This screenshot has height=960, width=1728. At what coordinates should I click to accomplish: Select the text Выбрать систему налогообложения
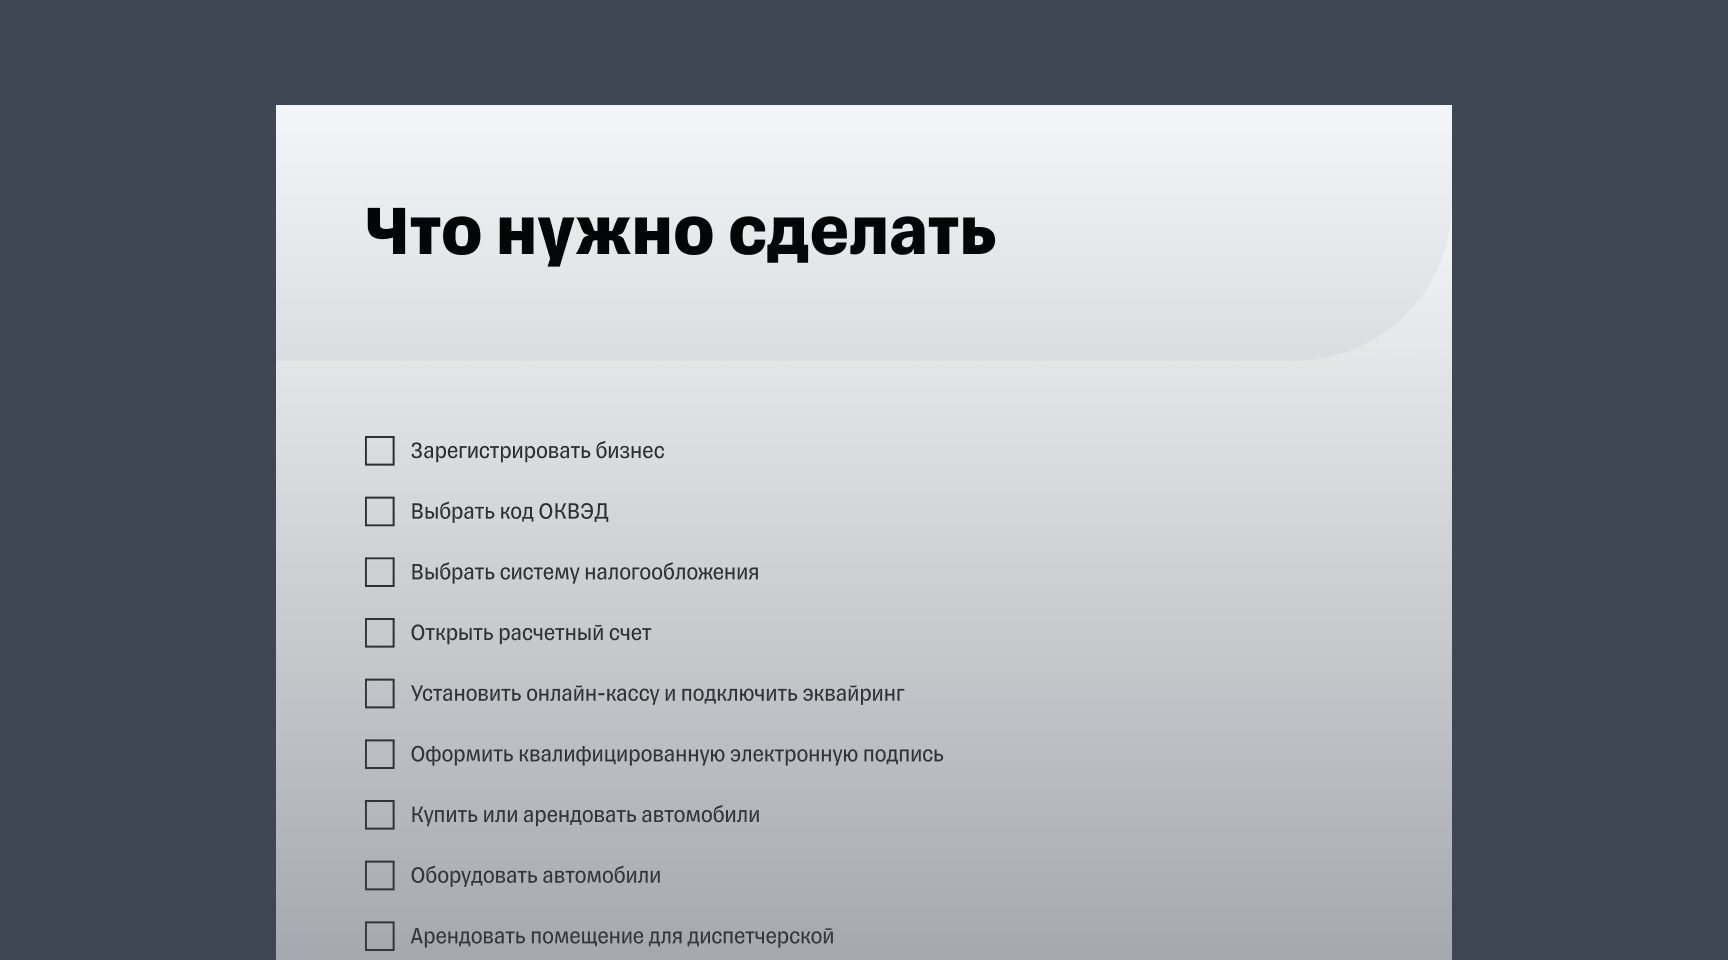pos(585,572)
